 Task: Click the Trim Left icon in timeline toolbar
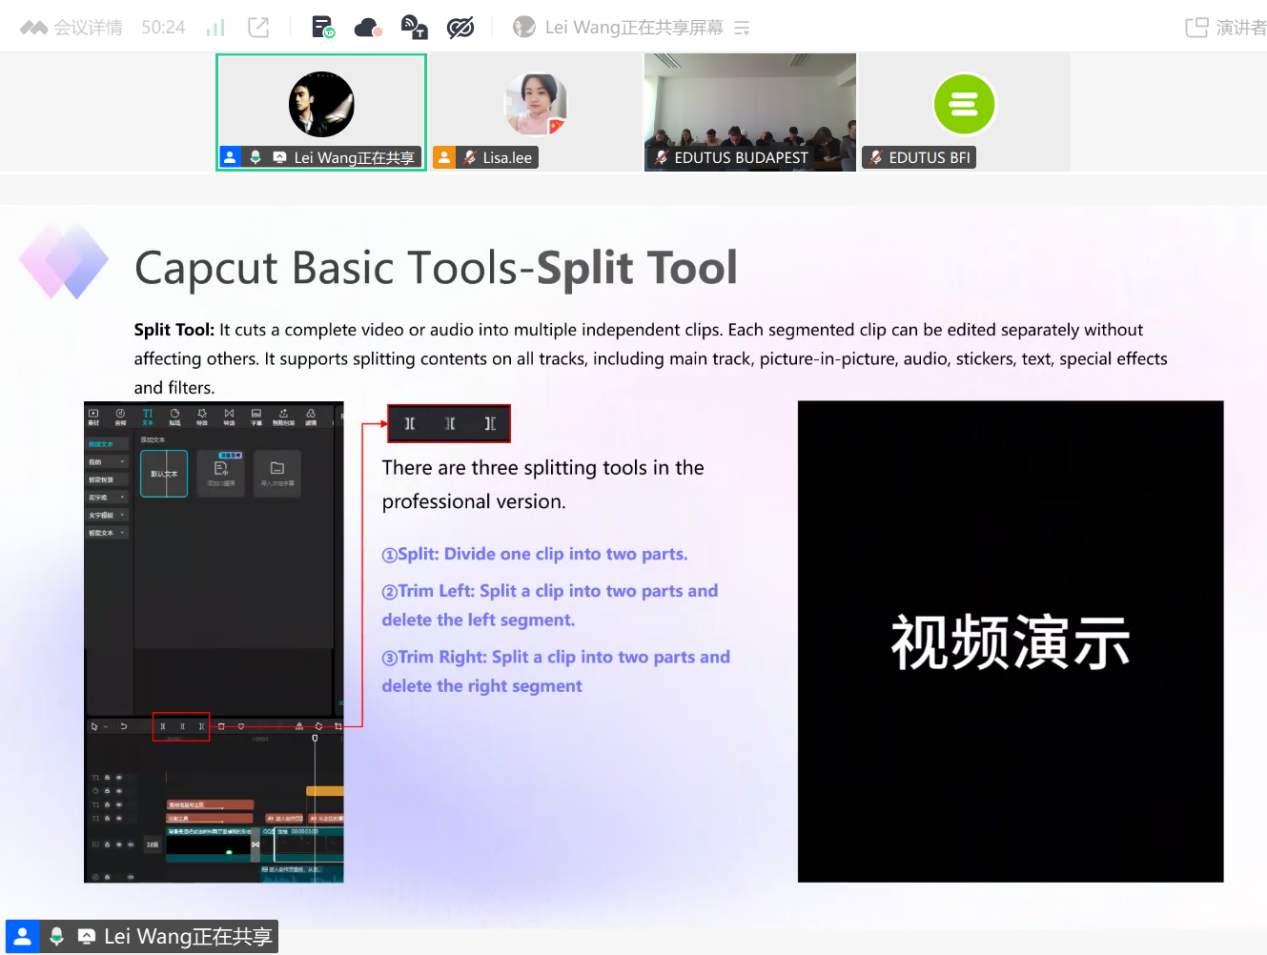(182, 726)
